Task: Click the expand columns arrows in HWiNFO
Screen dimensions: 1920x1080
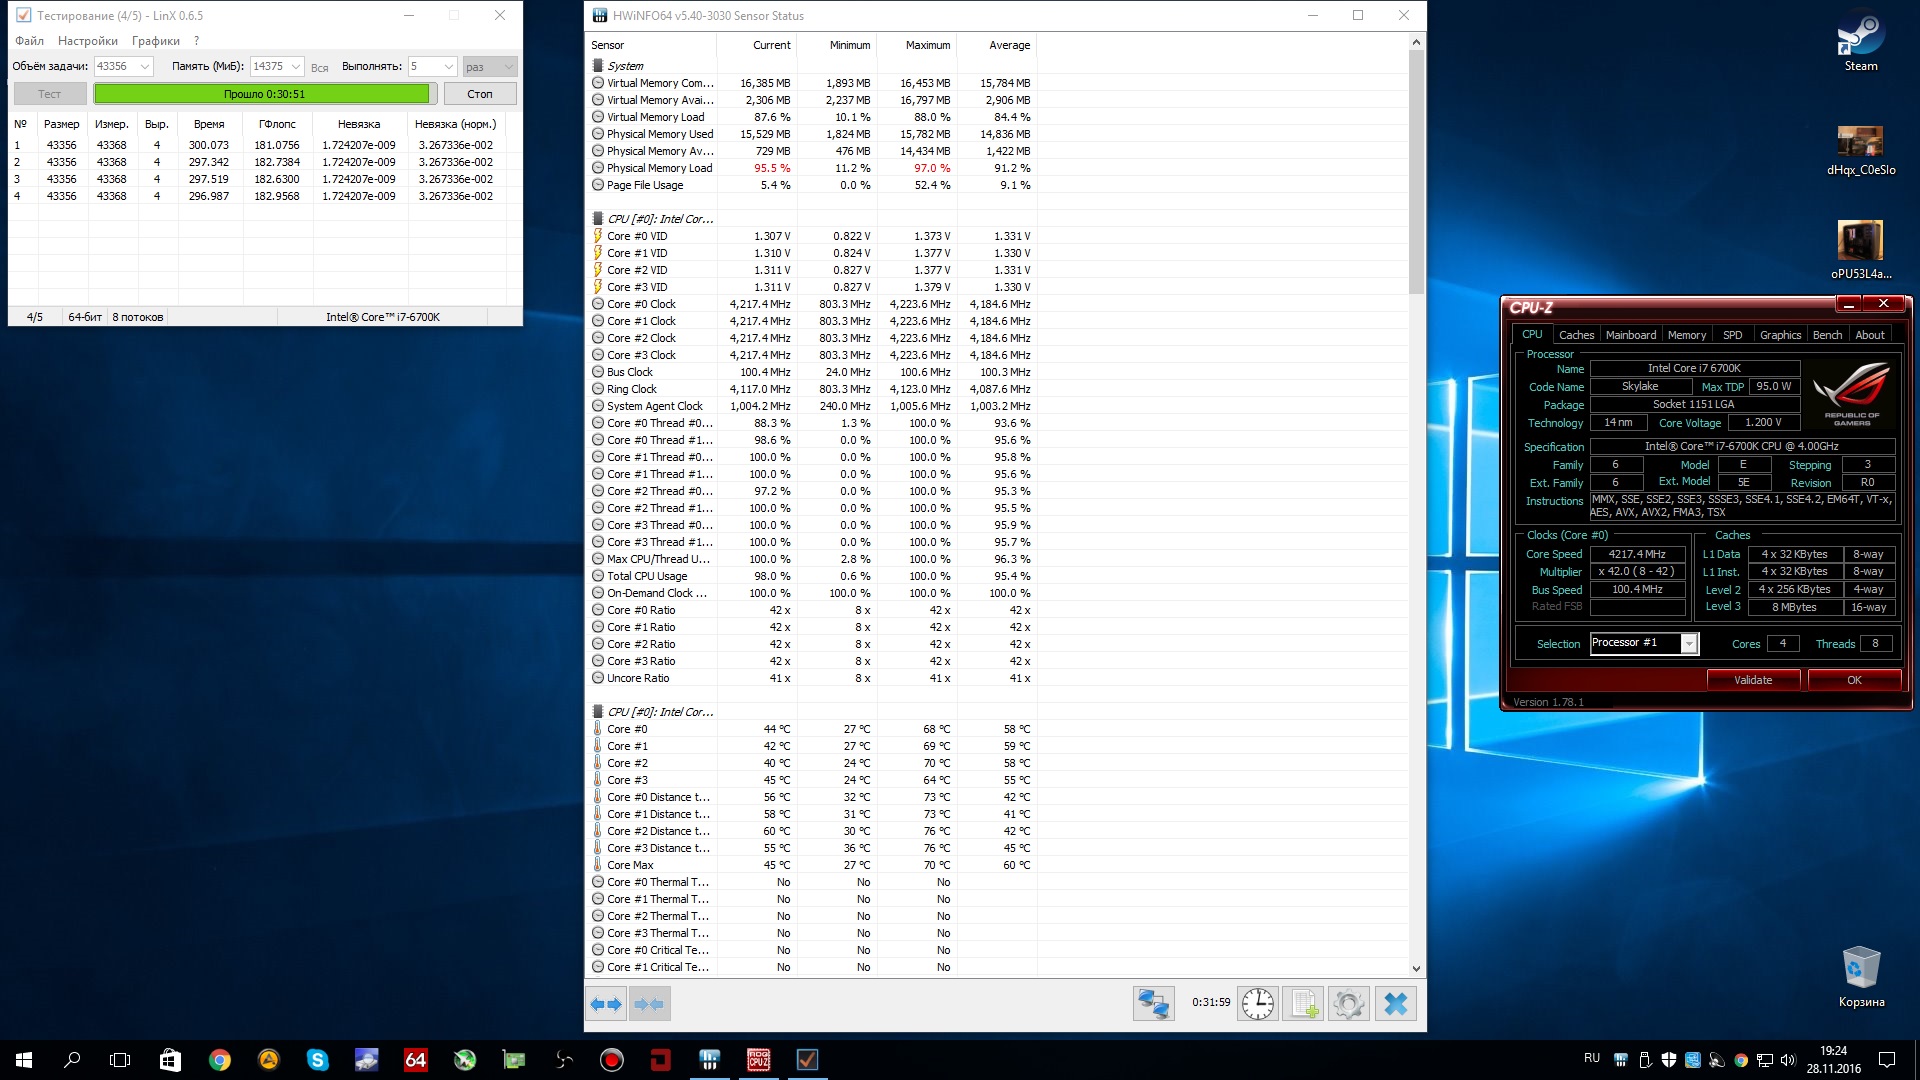Action: click(x=606, y=1004)
